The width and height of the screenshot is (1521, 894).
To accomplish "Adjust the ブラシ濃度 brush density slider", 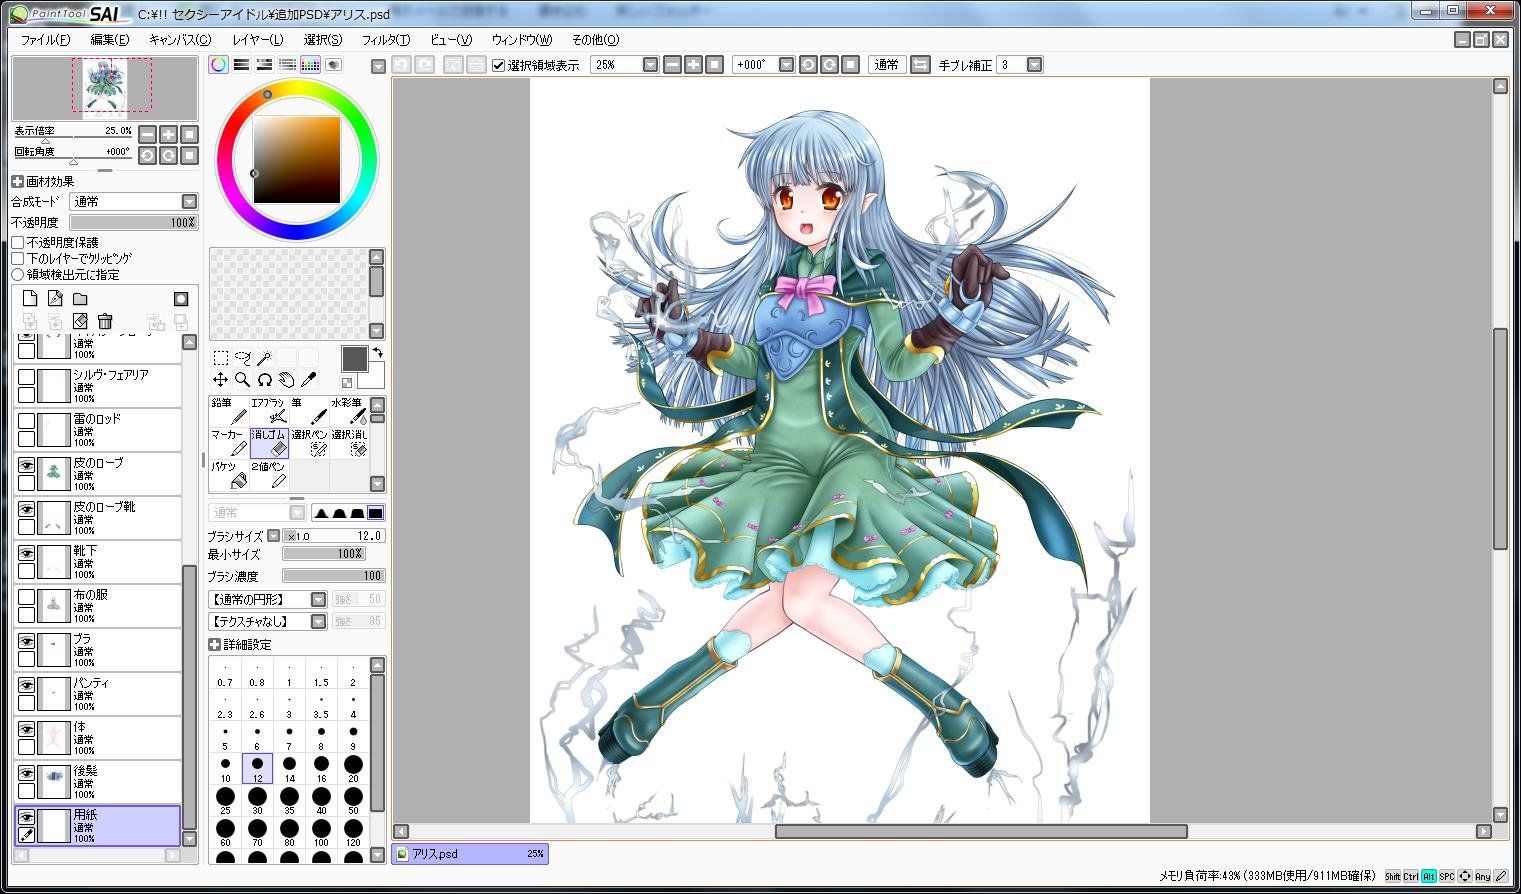I will (x=333, y=576).
